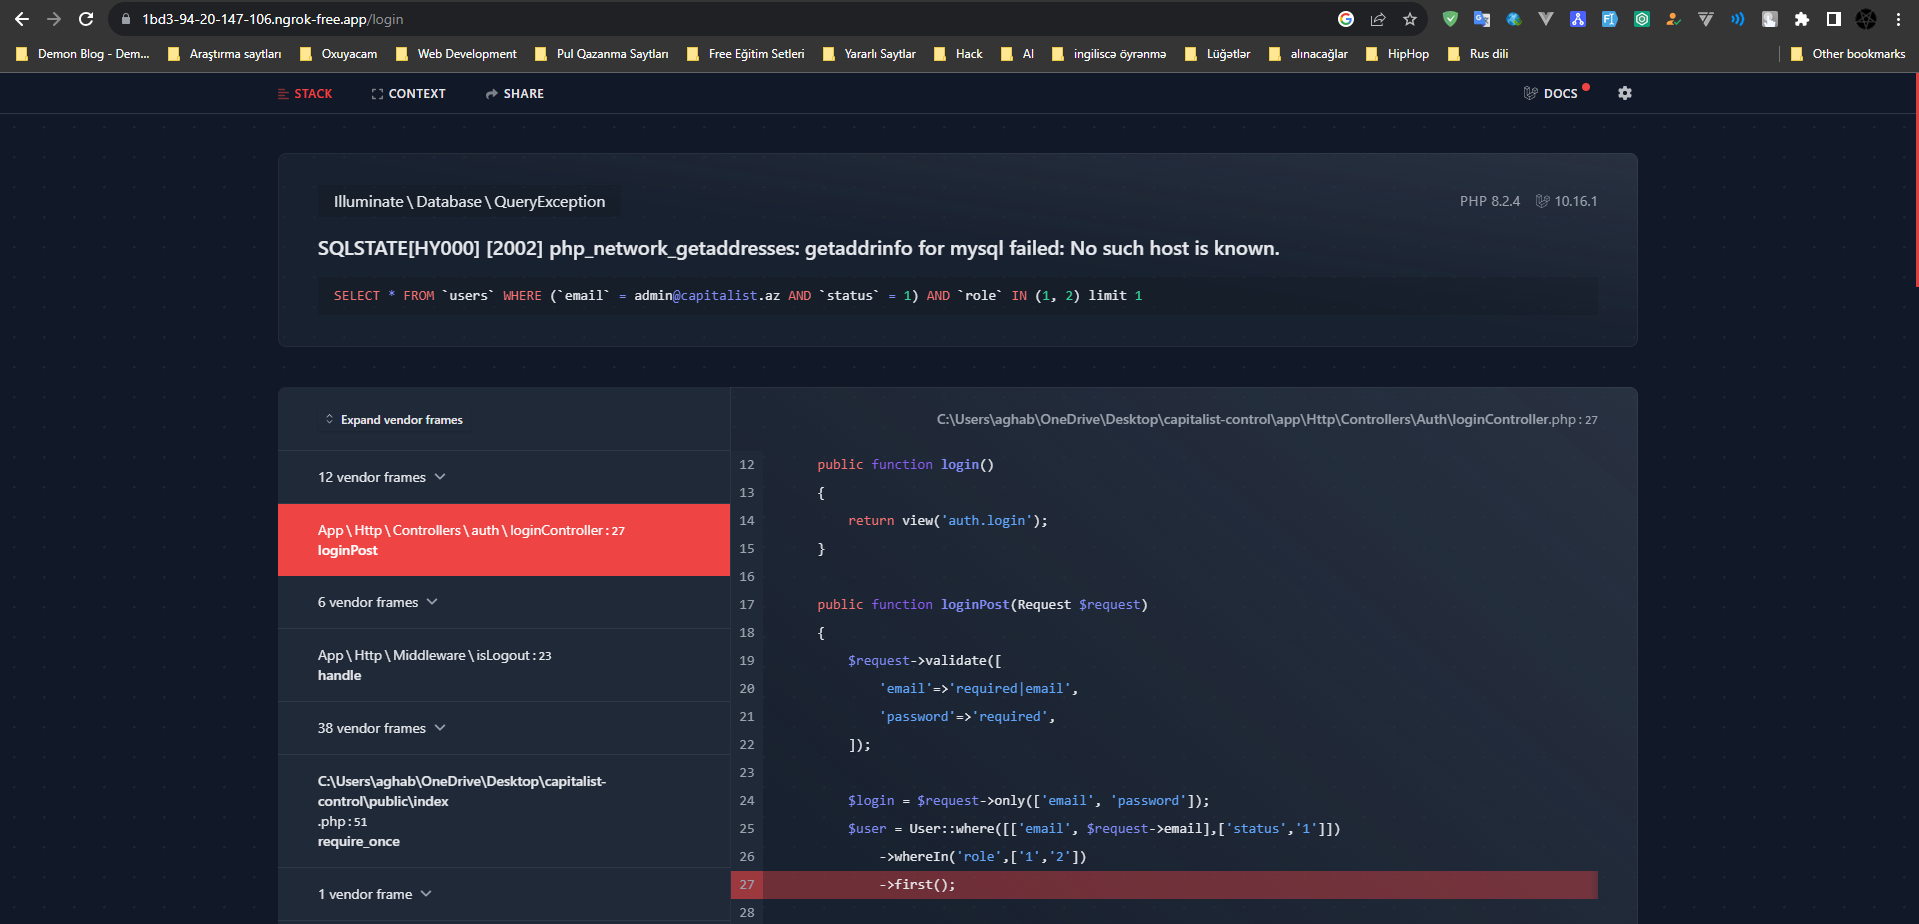Select the loginController:27 loginPost frame
The width and height of the screenshot is (1919, 924).
coord(504,540)
